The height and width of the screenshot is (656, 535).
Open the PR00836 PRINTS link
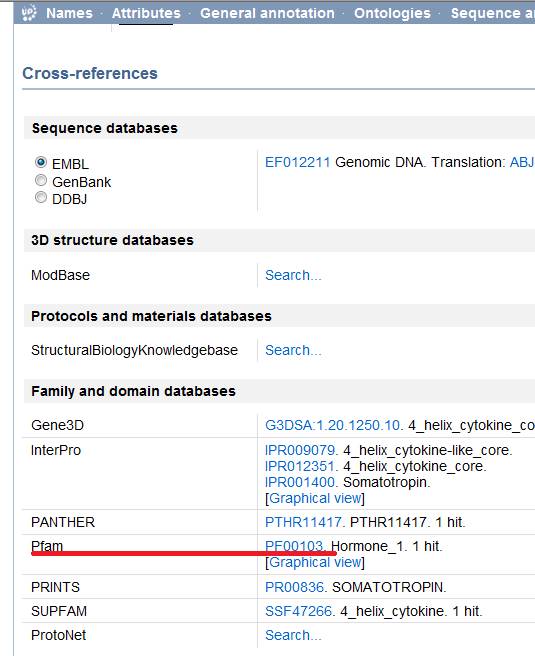[294, 587]
